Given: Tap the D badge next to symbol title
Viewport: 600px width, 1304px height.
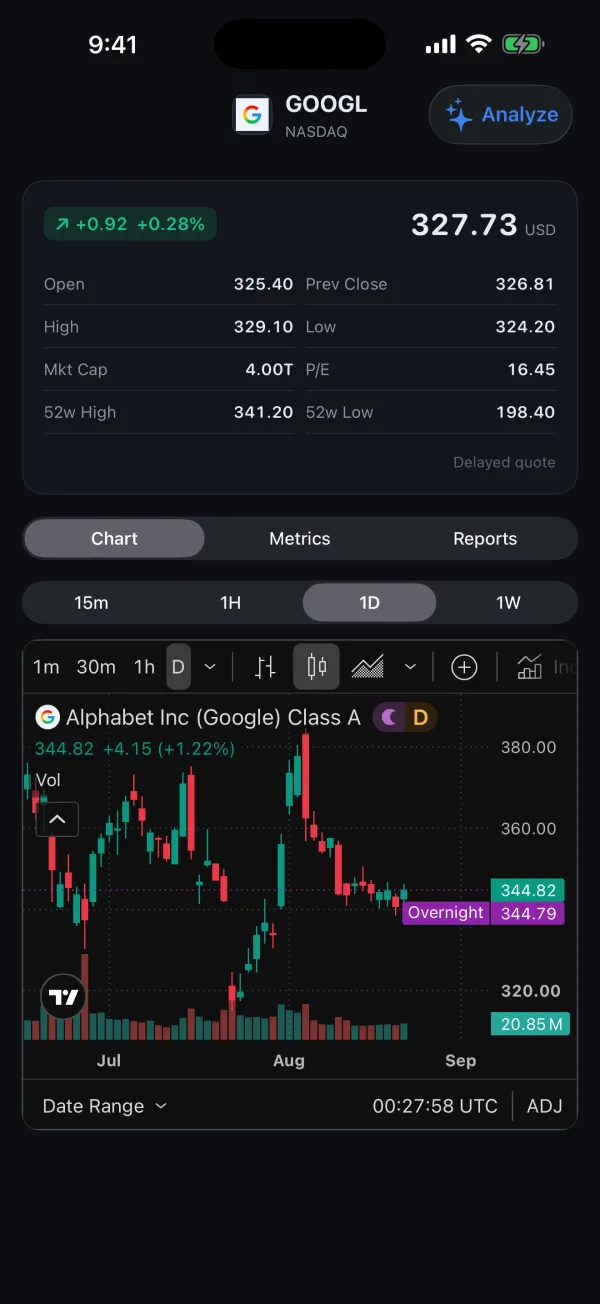Looking at the screenshot, I should coord(421,717).
